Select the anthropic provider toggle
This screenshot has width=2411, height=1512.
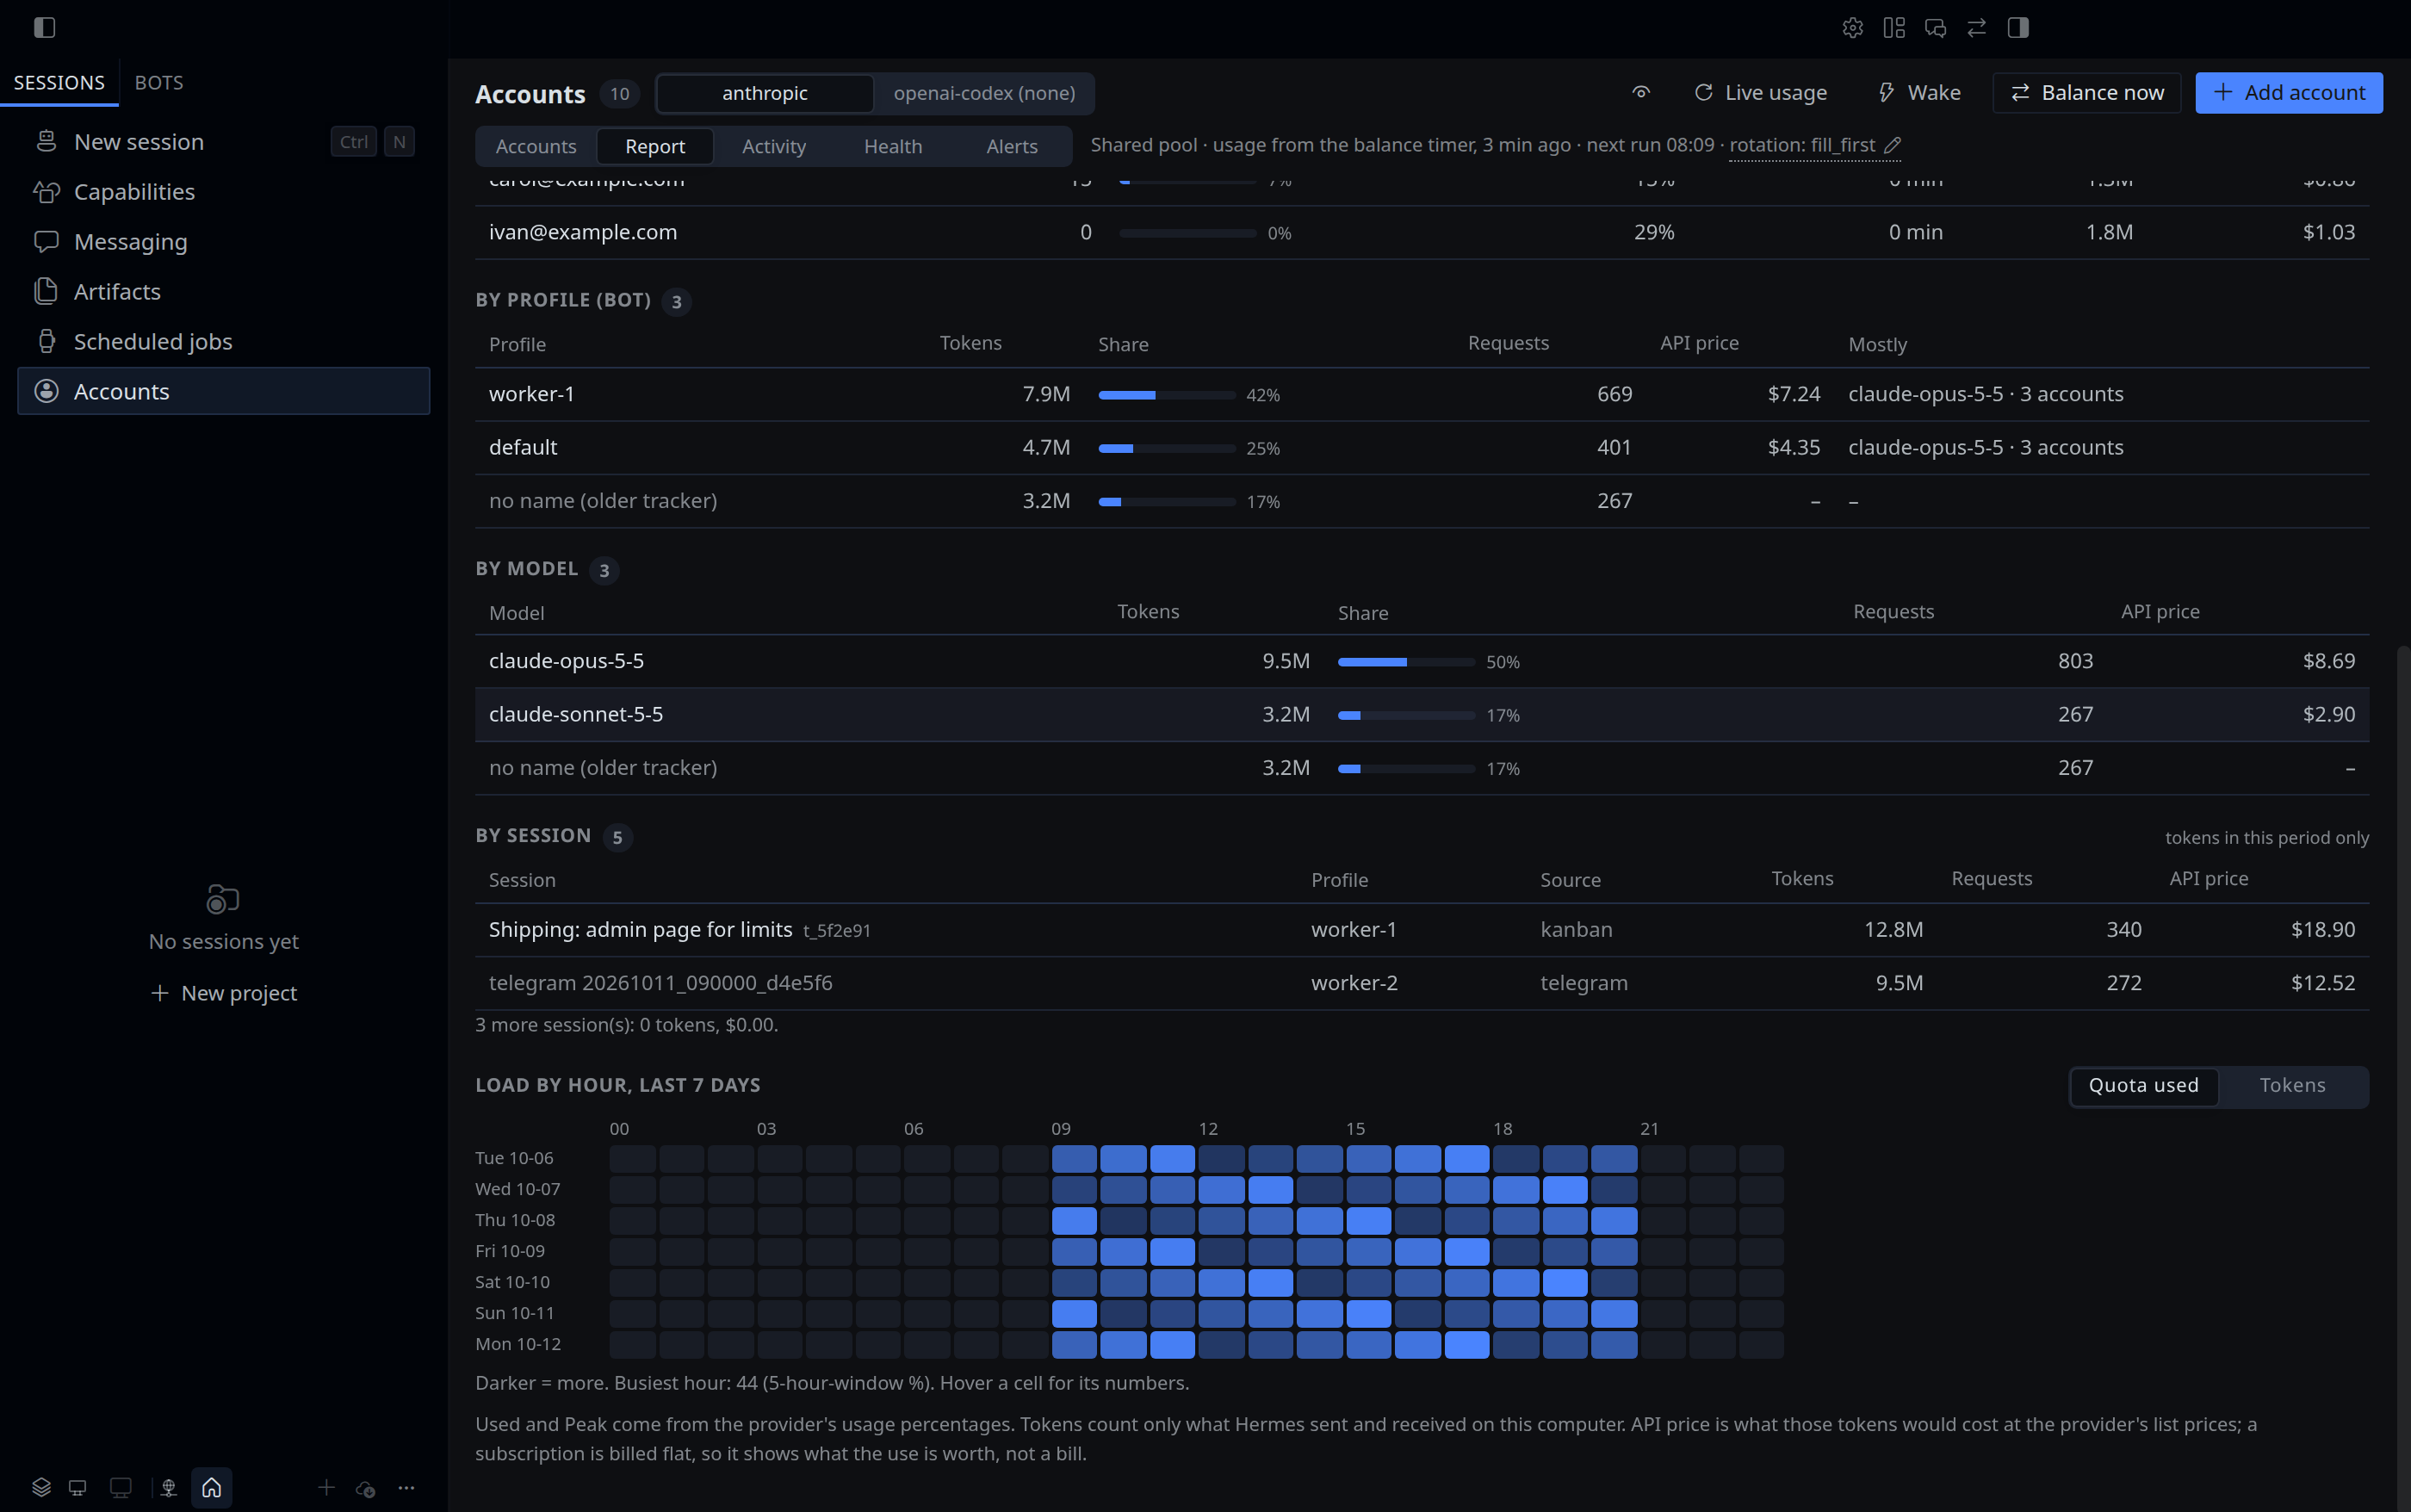click(x=765, y=93)
